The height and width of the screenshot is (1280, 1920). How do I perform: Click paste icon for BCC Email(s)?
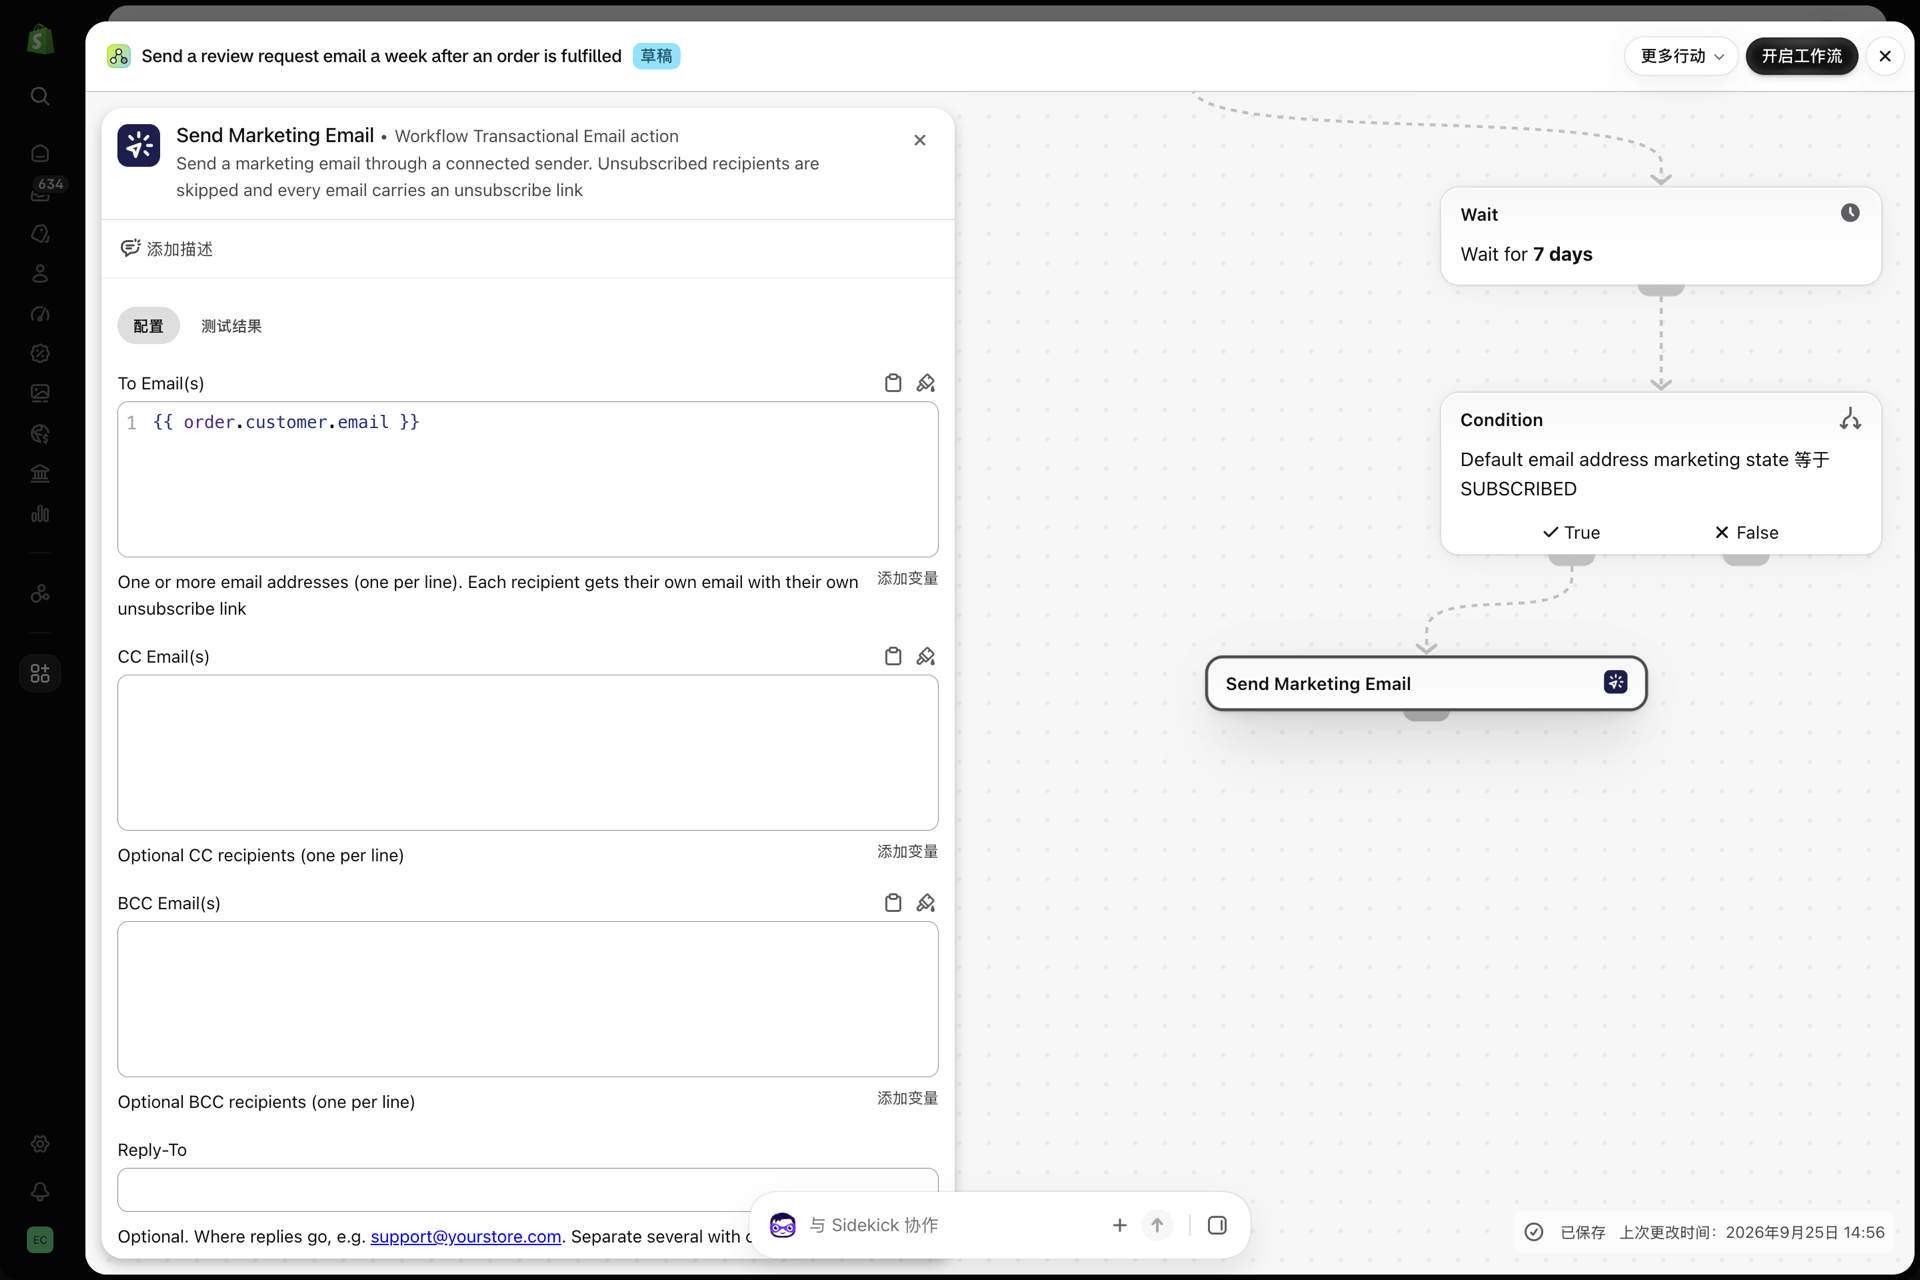[x=893, y=903]
